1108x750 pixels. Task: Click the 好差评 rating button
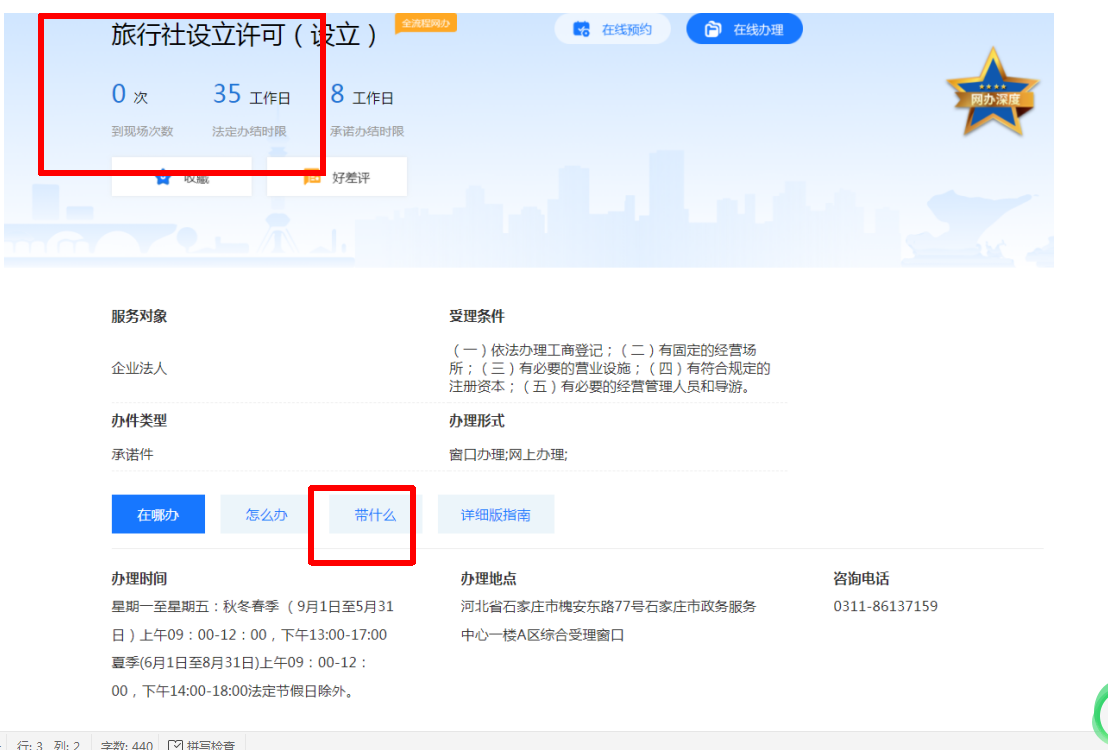(x=337, y=177)
